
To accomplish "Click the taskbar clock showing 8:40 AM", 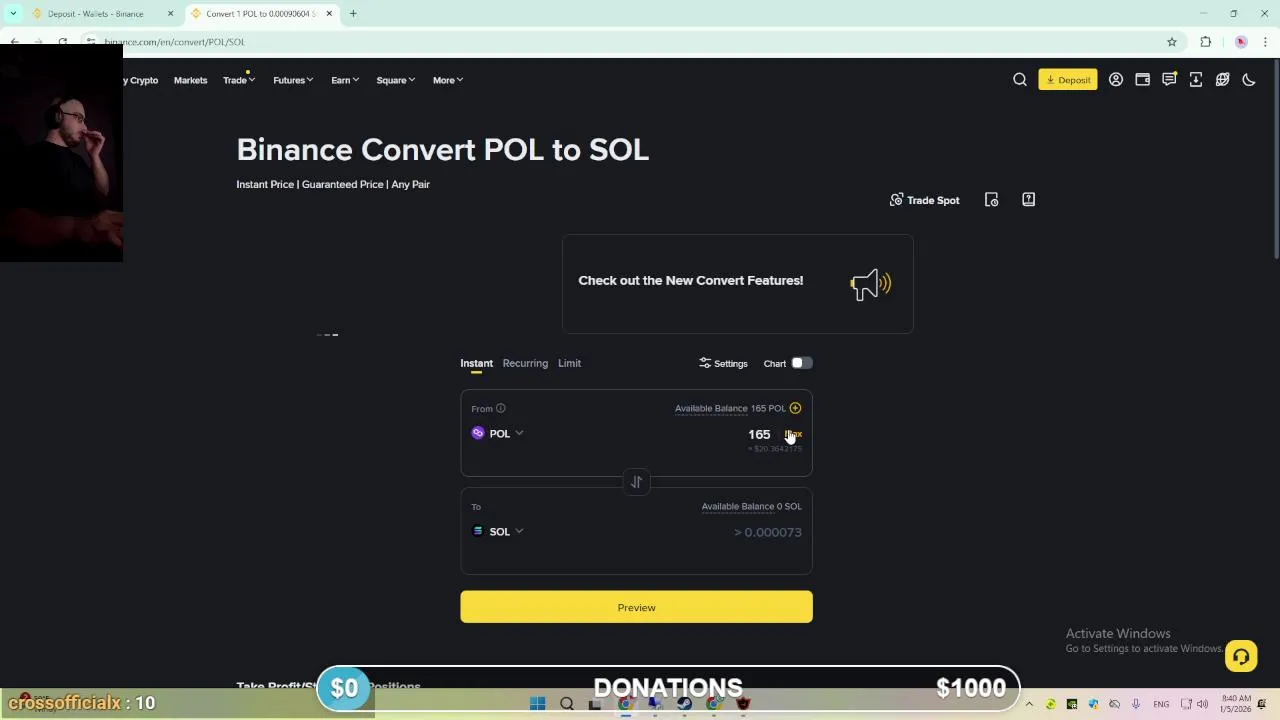I will (1235, 704).
